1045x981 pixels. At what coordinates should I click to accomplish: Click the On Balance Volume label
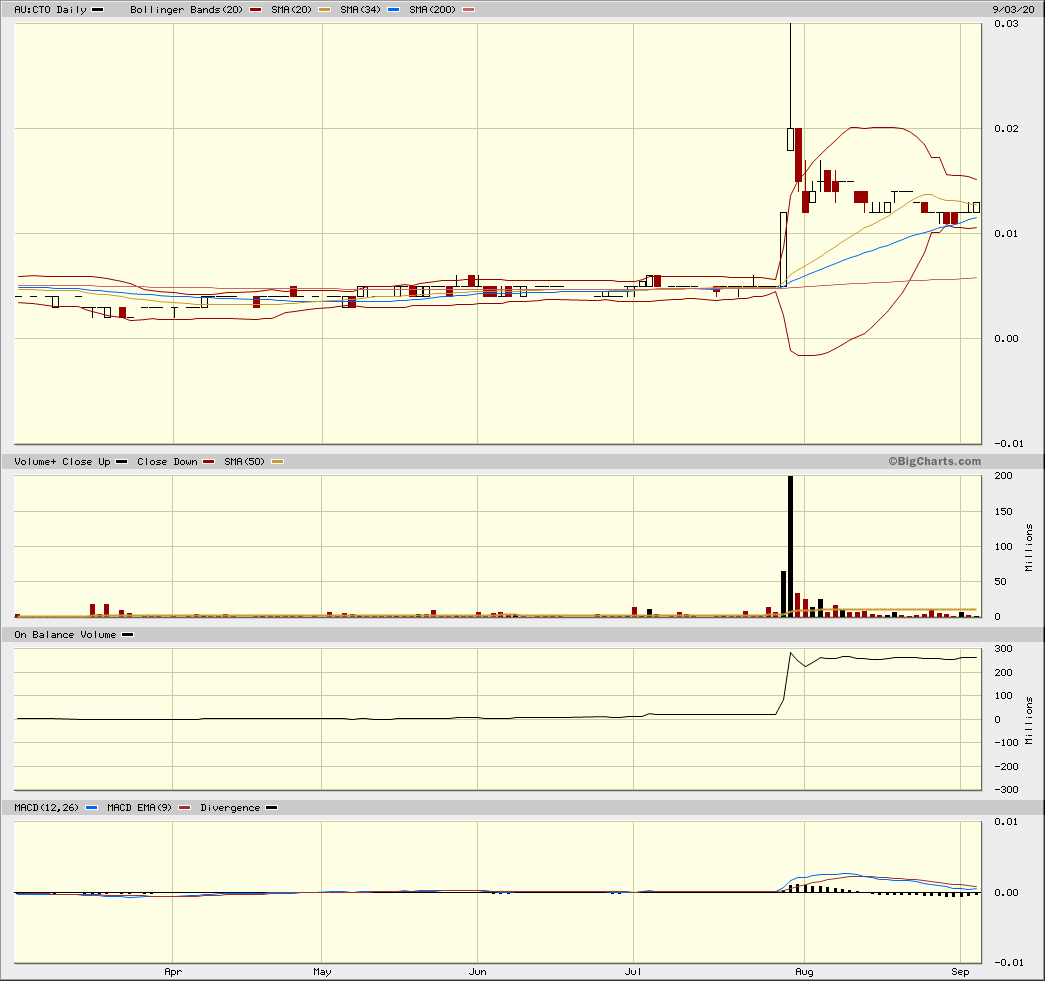click(65, 634)
